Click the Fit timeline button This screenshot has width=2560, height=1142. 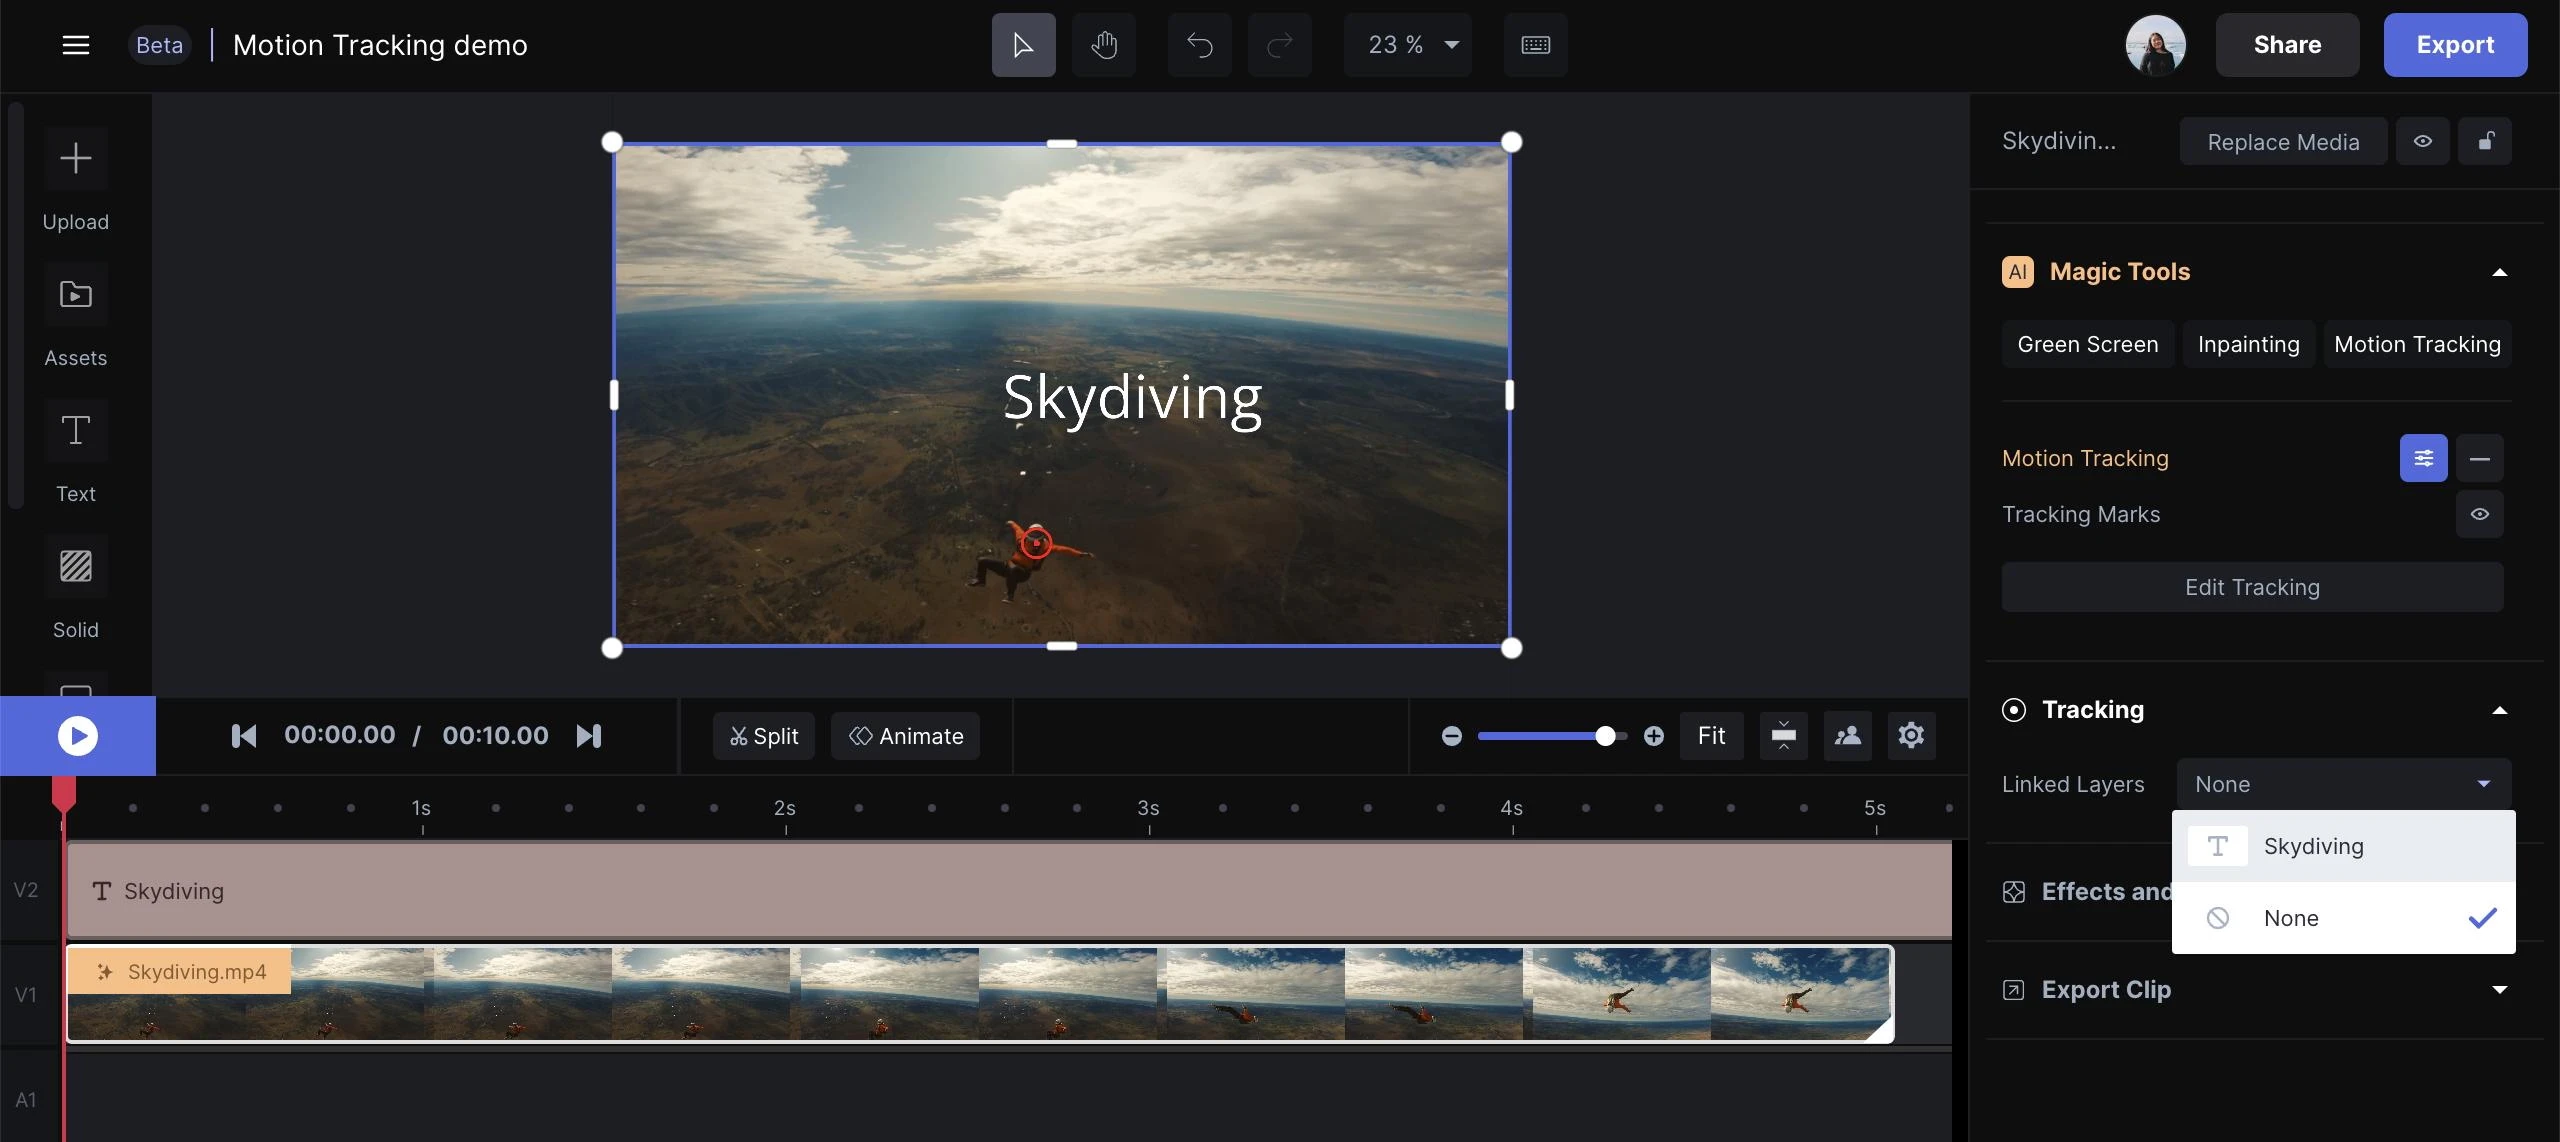1711,736
